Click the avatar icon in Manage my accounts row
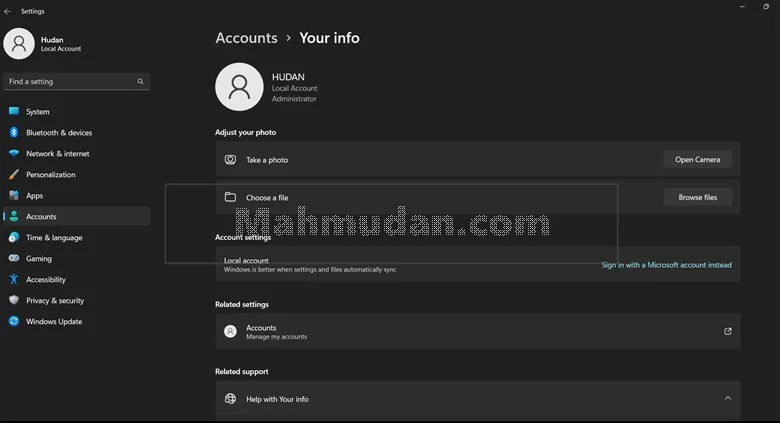780x423 pixels. point(230,331)
